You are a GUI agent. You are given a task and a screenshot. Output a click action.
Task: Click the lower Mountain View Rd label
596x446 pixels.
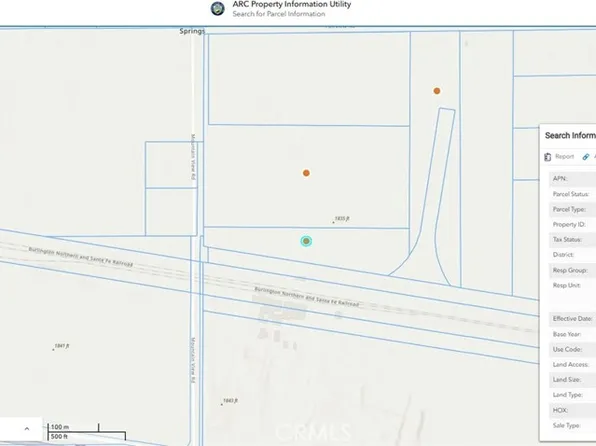pos(193,360)
